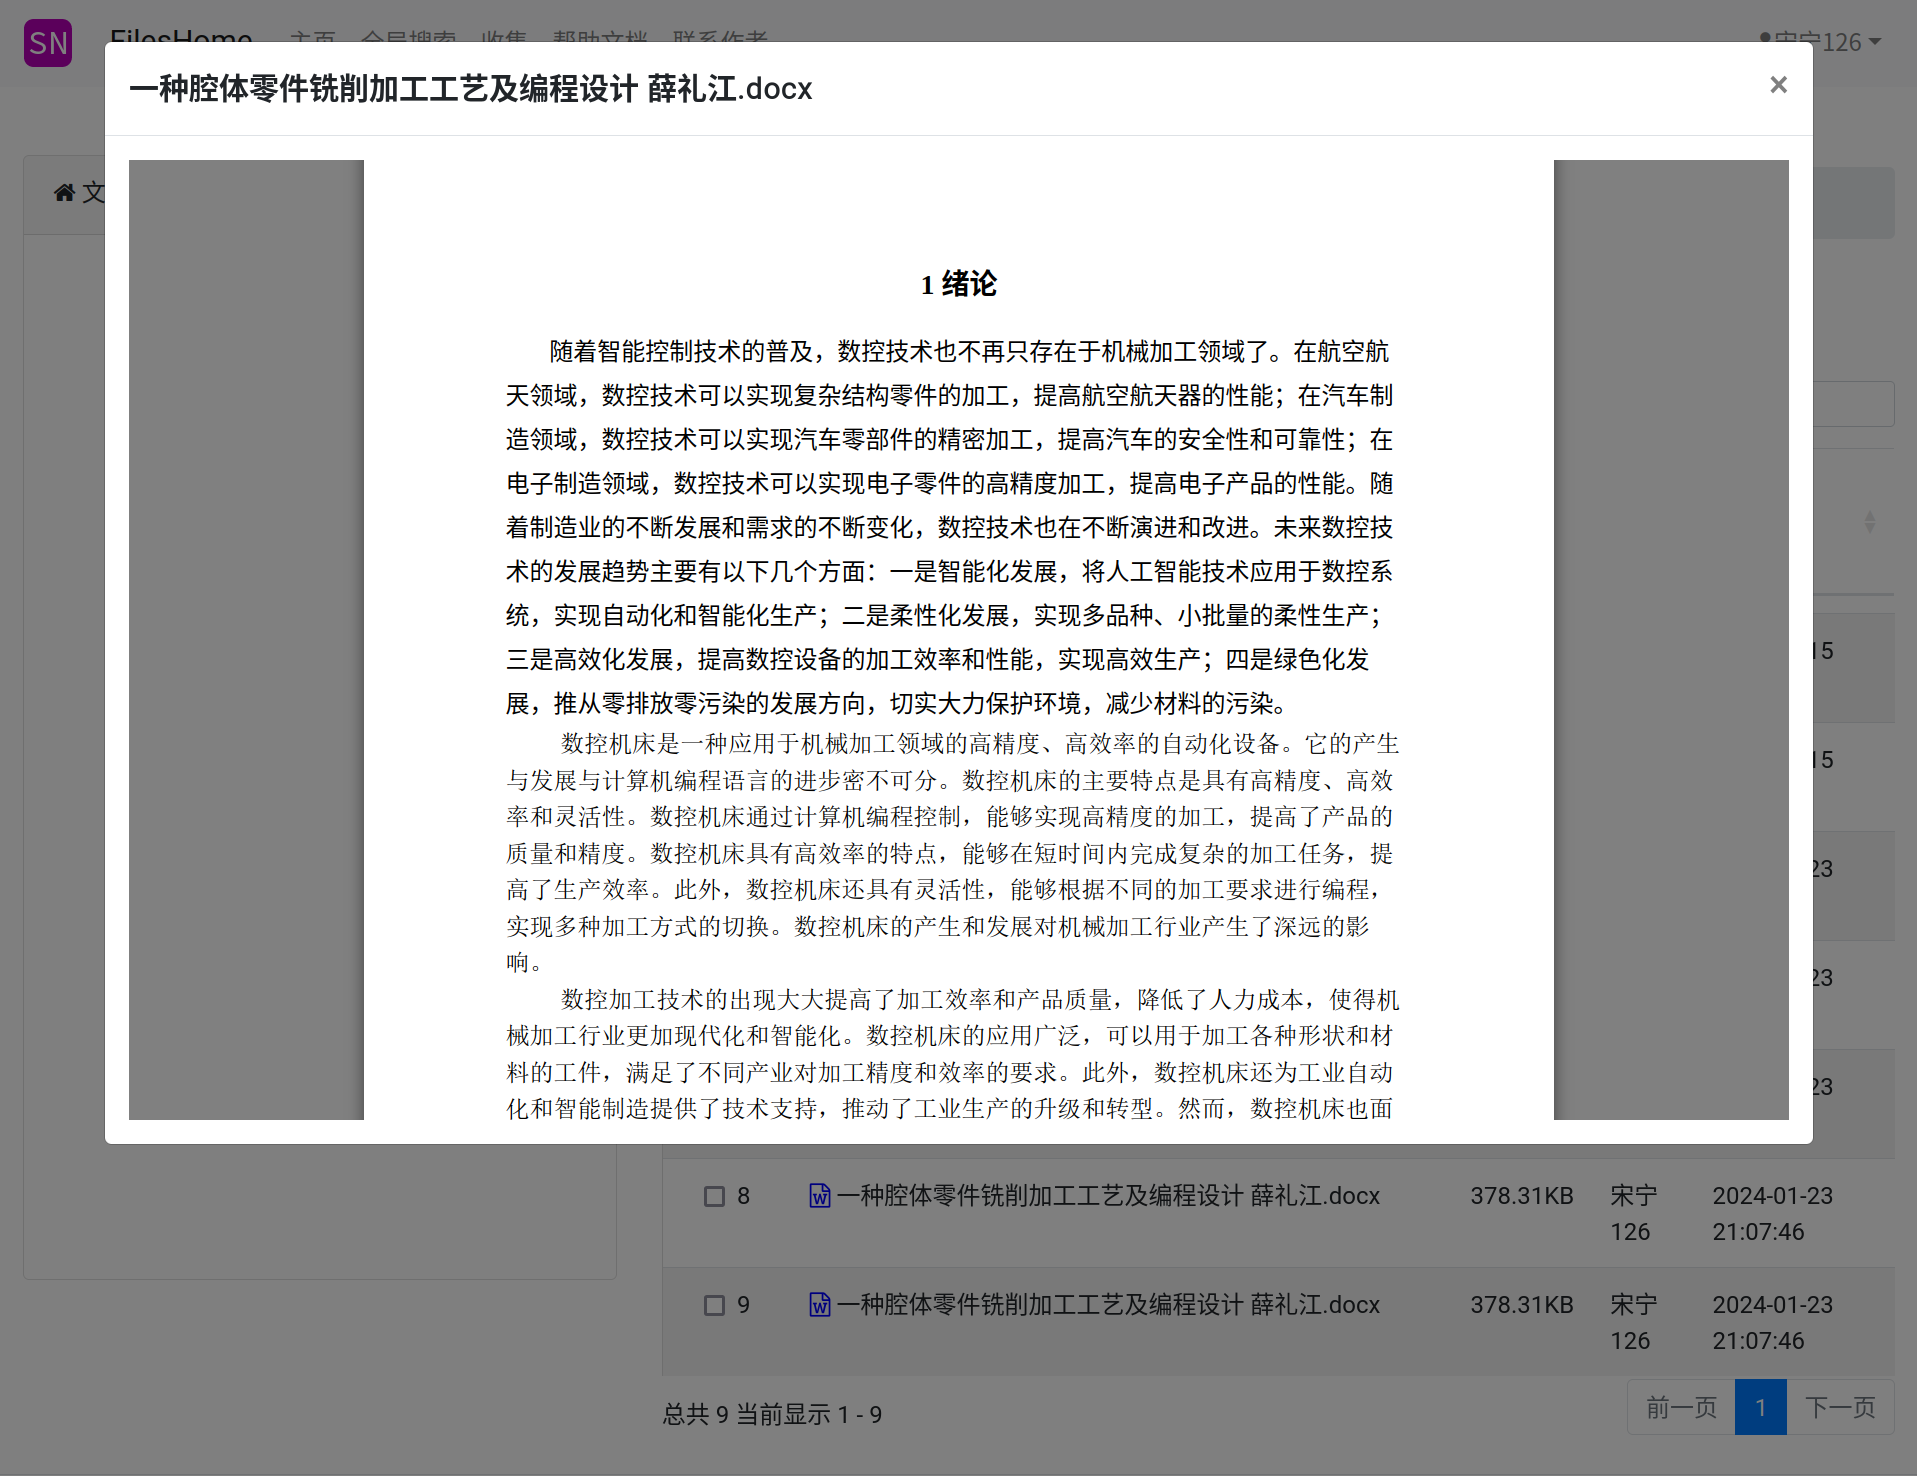Image resolution: width=1917 pixels, height=1476 pixels.
Task: Click the Word file icon in row 9
Action: click(819, 1304)
